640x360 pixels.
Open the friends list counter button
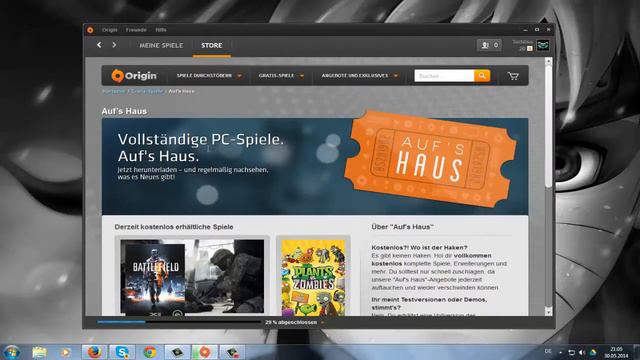tap(489, 45)
